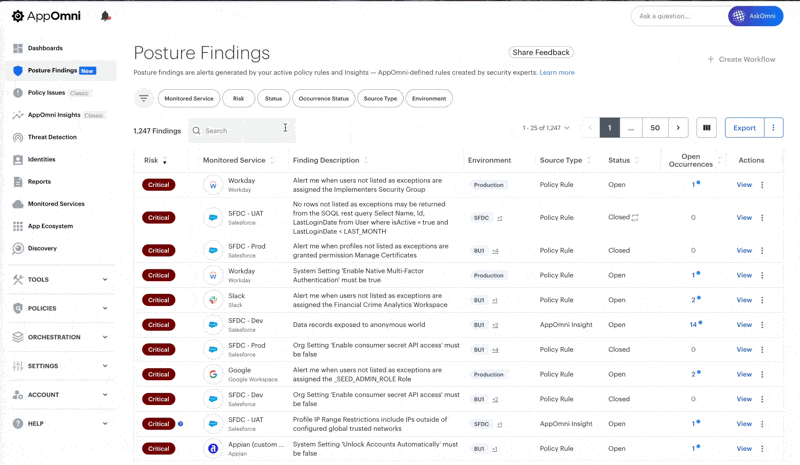Open the column chooser icon
The width and height of the screenshot is (800, 465).
[x=707, y=128]
